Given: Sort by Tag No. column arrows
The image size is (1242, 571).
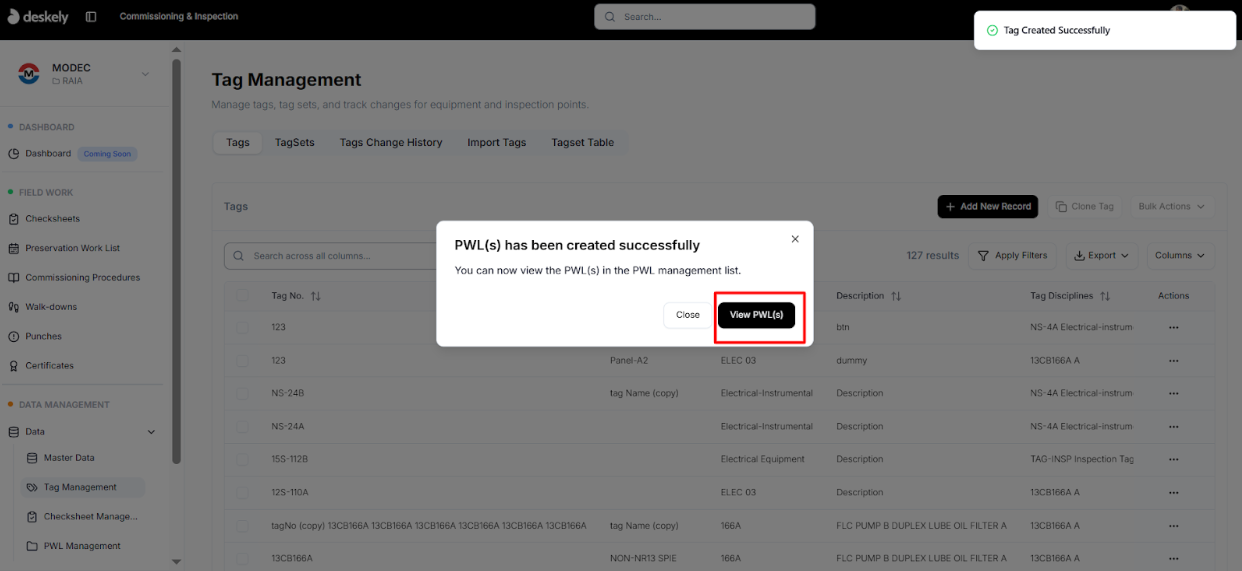Looking at the screenshot, I should coord(316,296).
